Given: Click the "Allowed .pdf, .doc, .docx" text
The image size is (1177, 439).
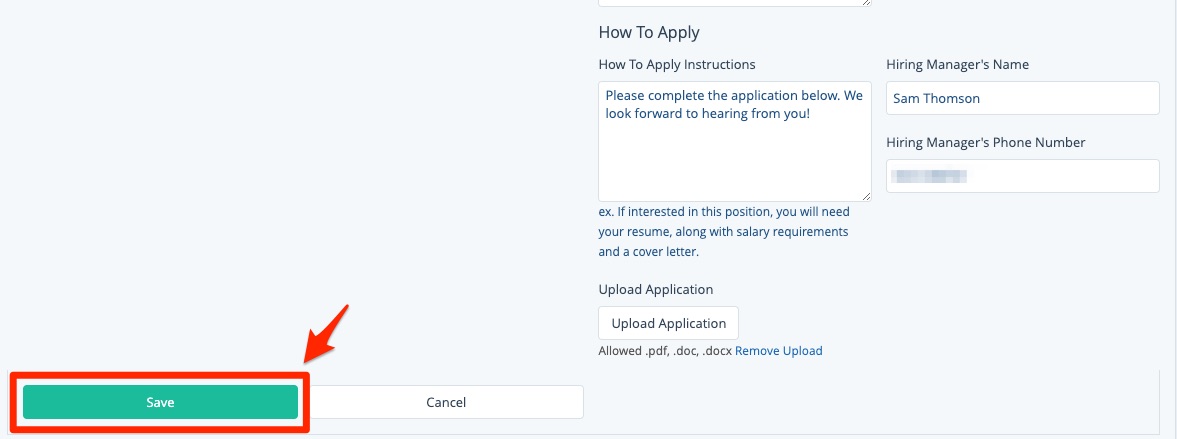Looking at the screenshot, I should point(665,351).
